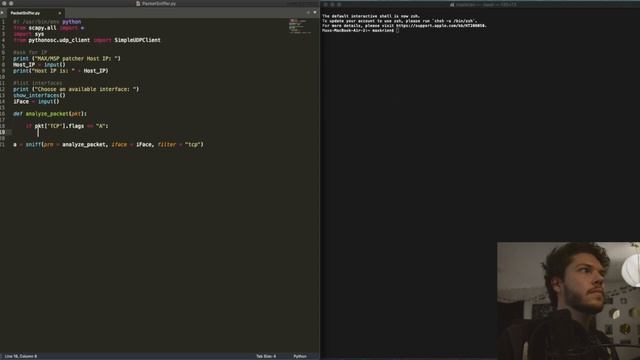
Task: Click the close button of the Terminal window
Action: (326, 4)
